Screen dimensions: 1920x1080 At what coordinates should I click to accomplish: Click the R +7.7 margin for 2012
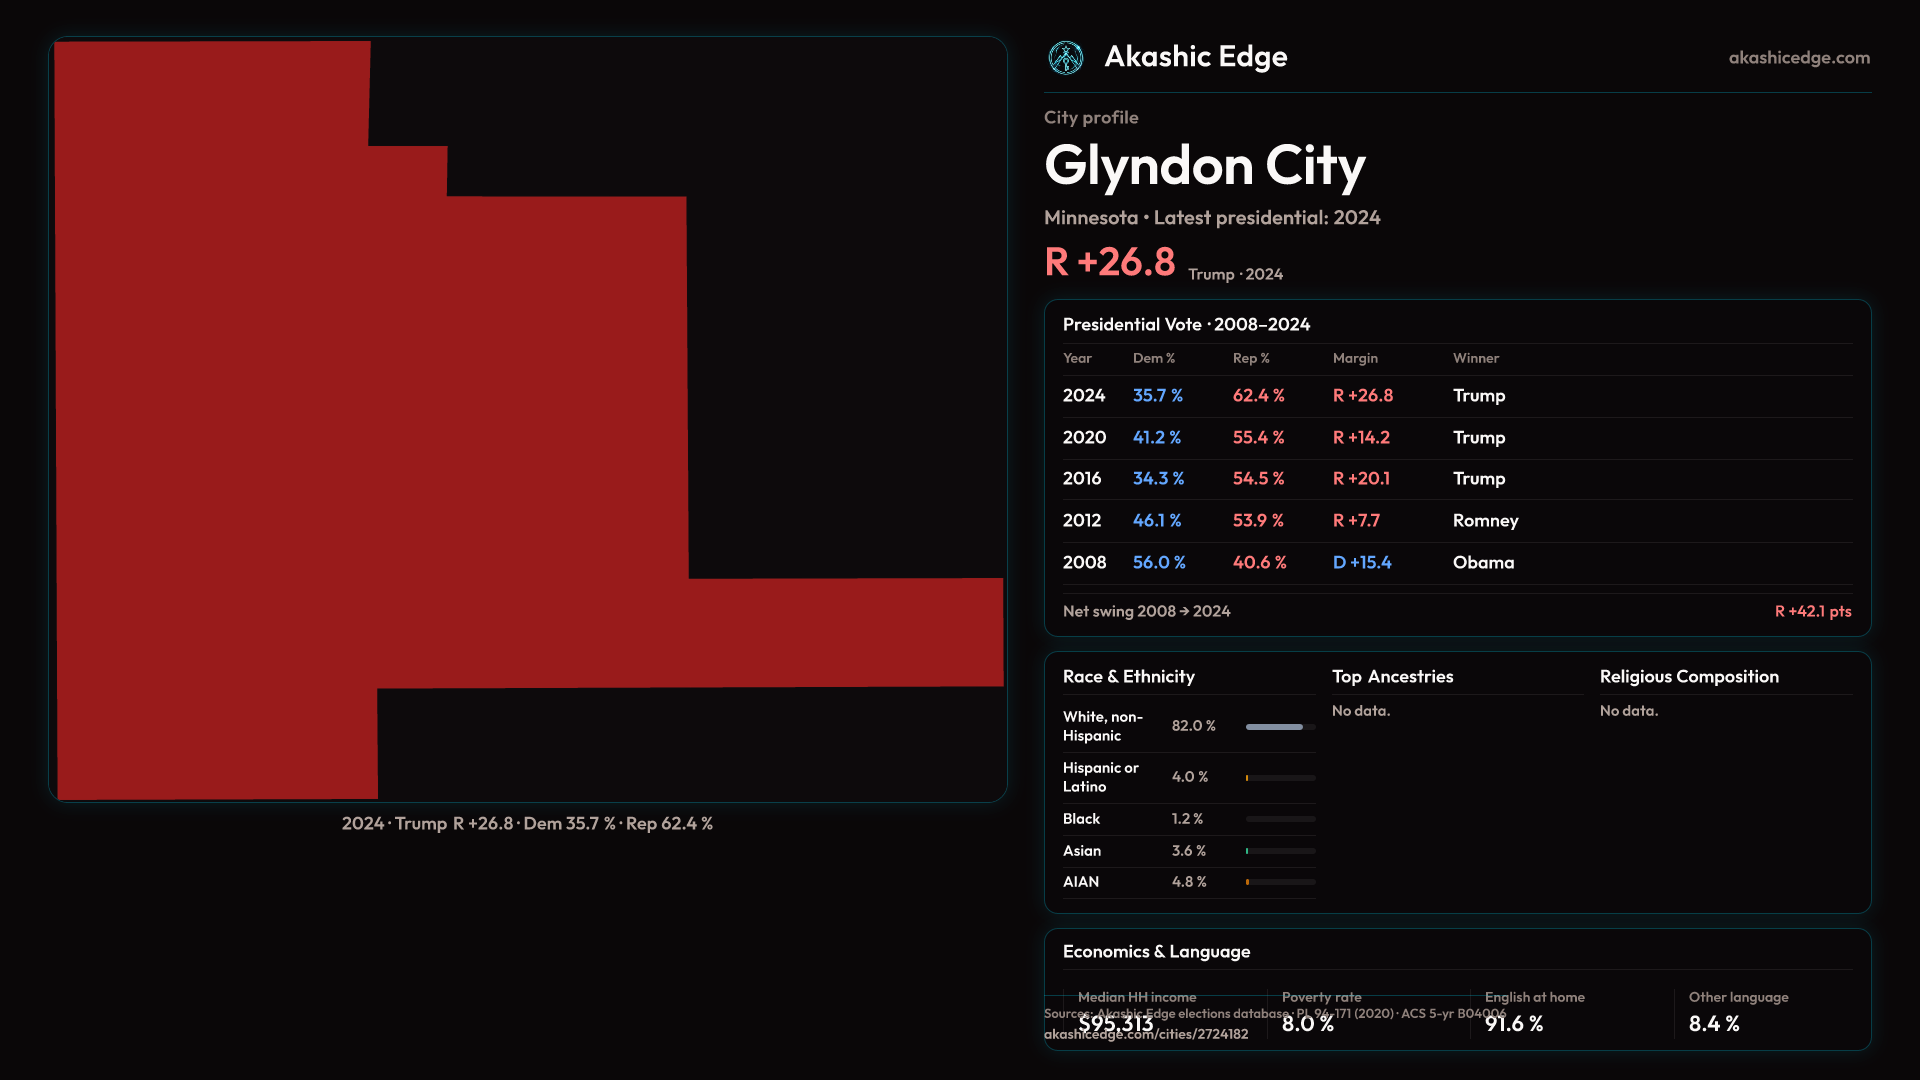pos(1355,521)
